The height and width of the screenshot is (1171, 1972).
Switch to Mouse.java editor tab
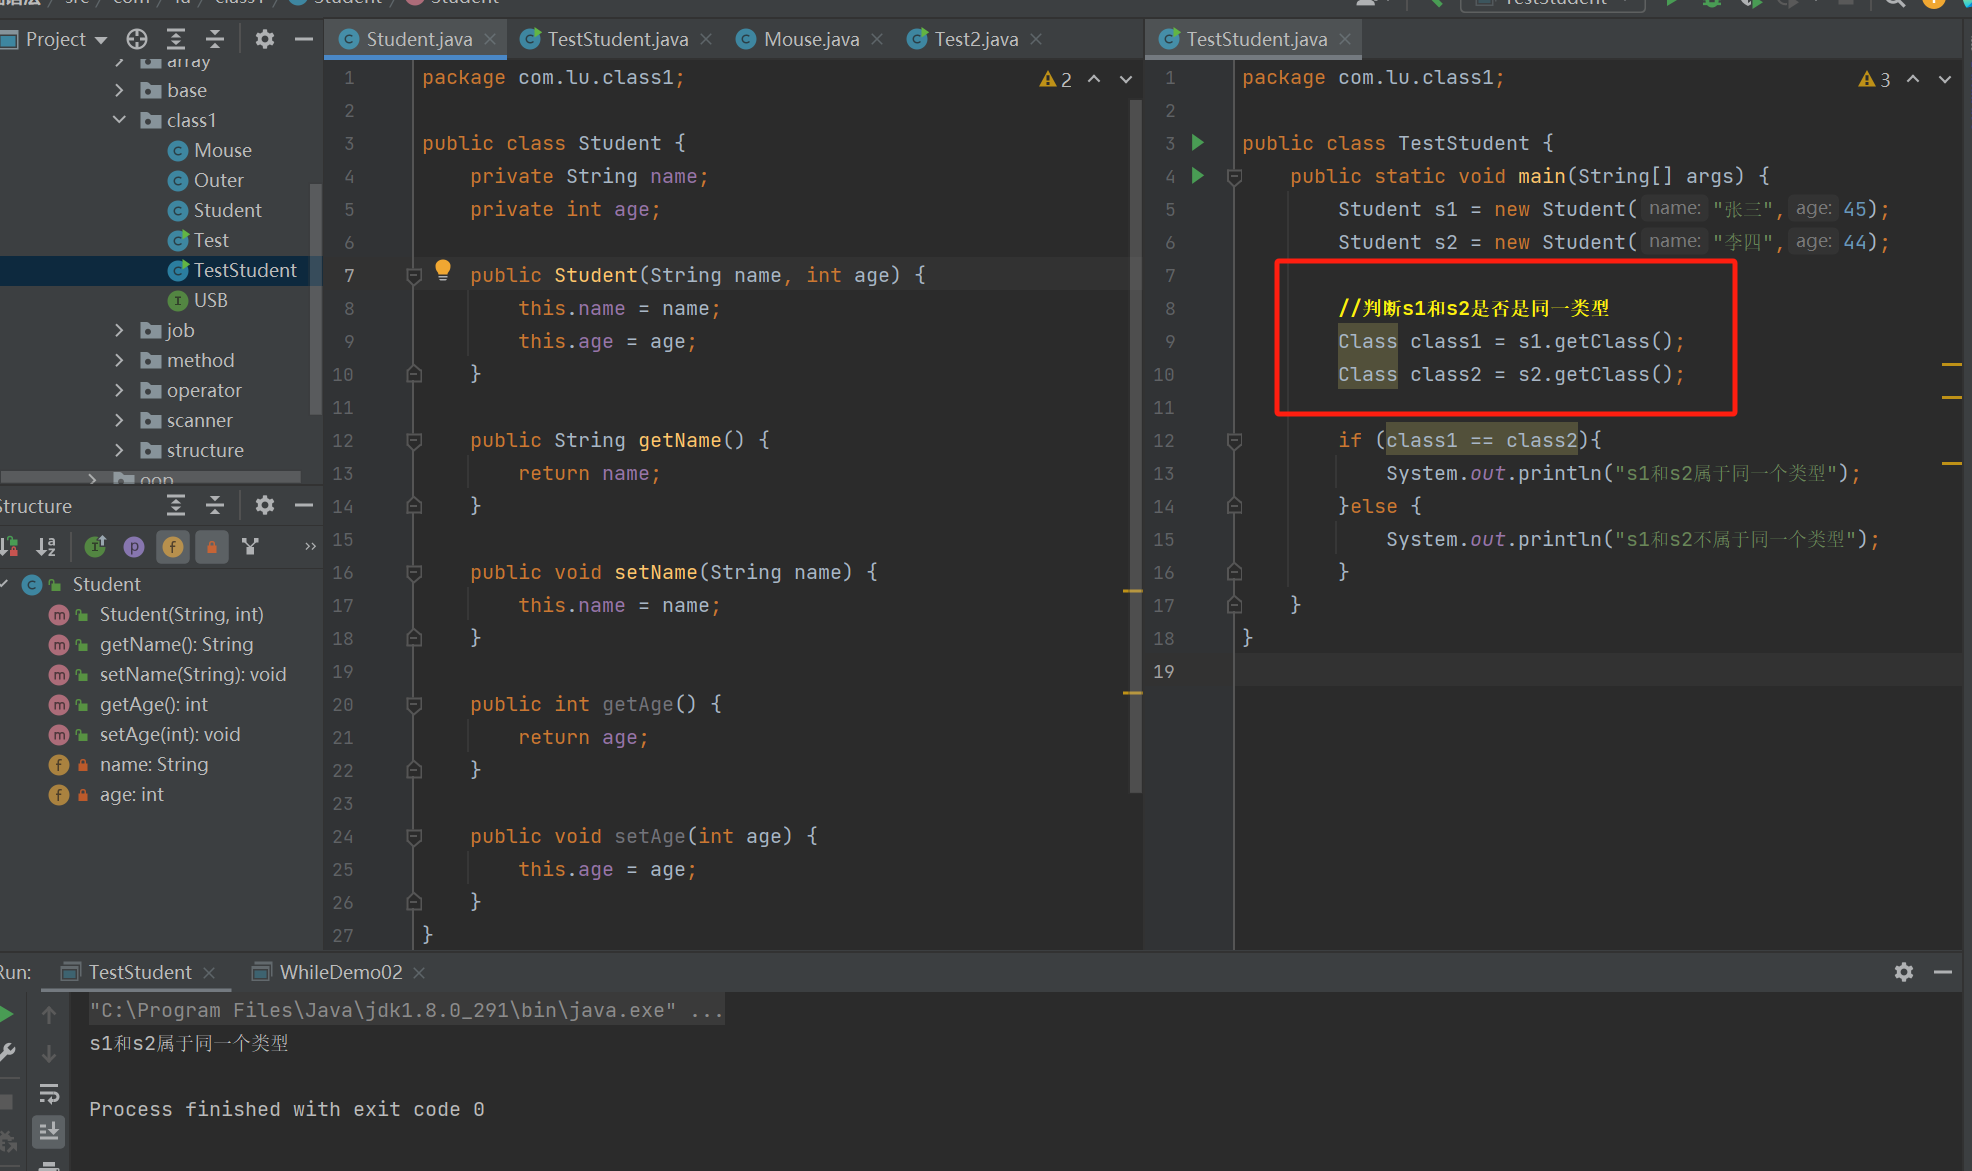pos(810,39)
